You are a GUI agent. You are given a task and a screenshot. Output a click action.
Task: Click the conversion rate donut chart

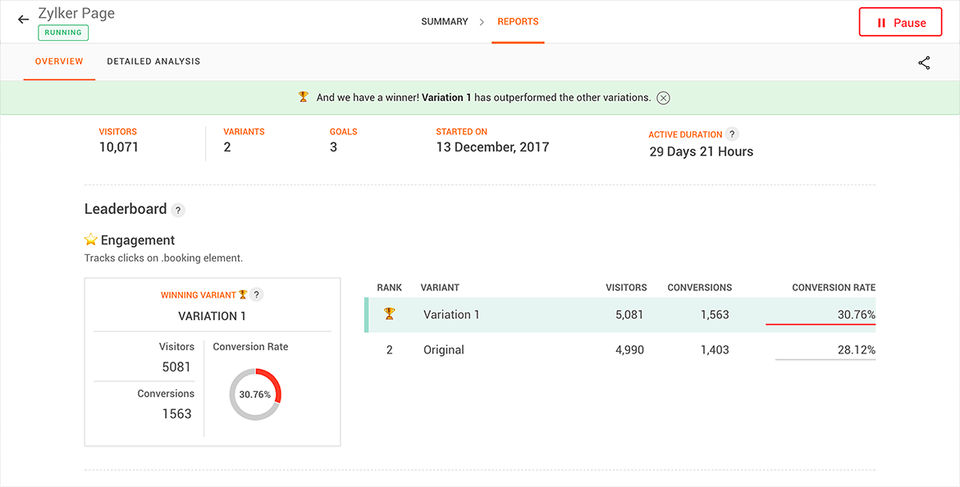255,394
